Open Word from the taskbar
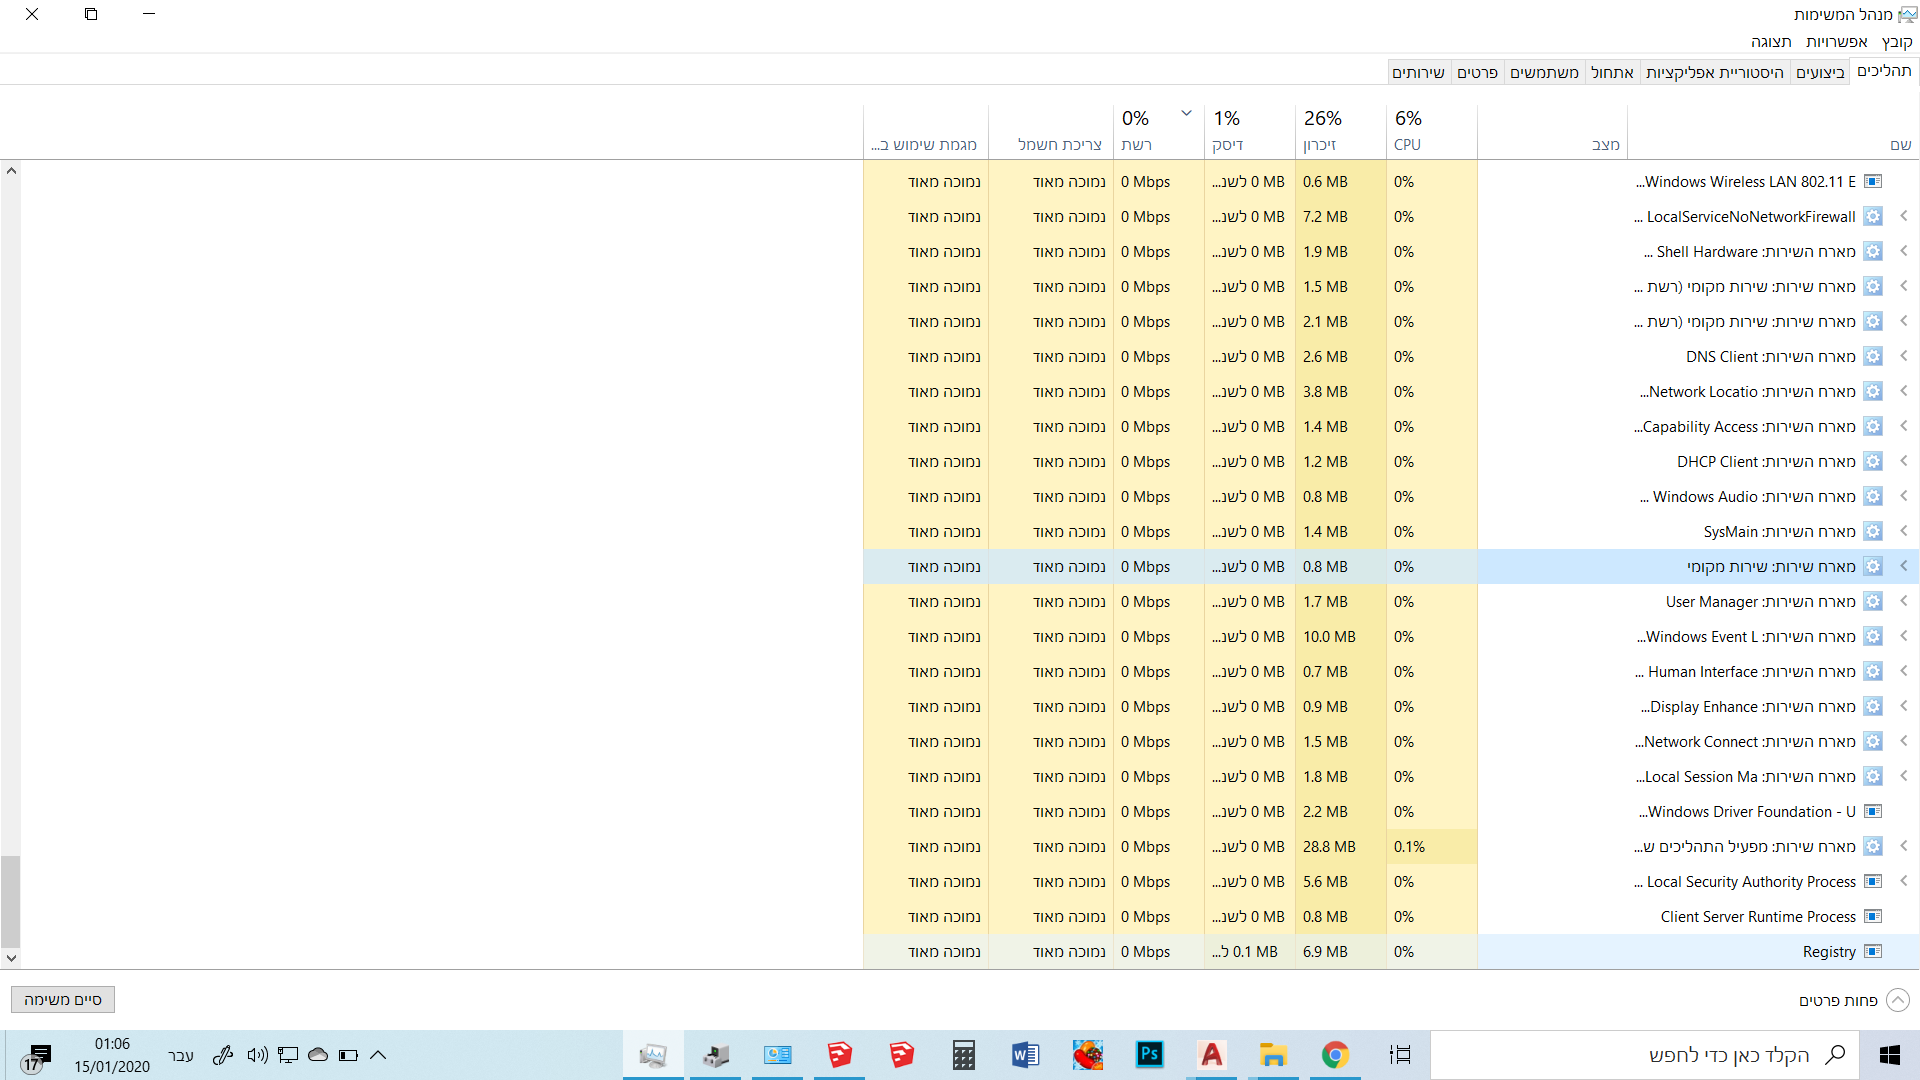1920x1080 pixels. 1025,1055
